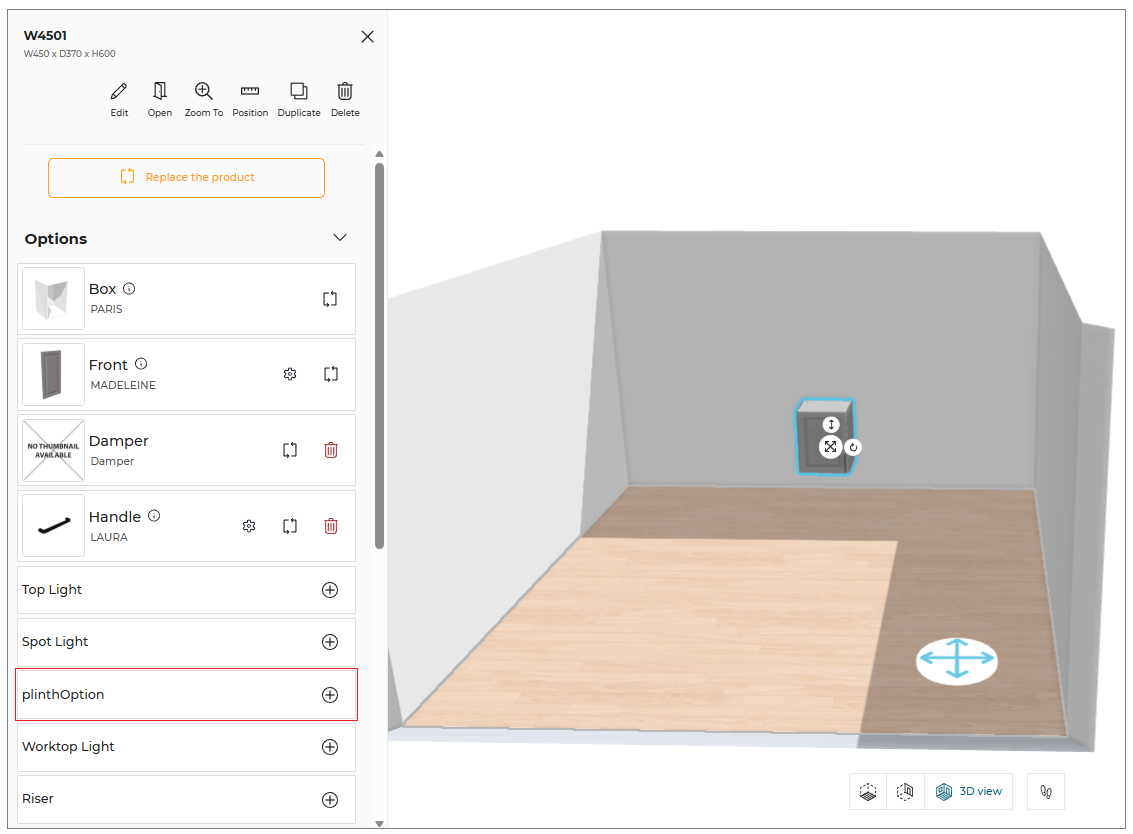
Task: Click the Edit pencil icon
Action: 119,92
